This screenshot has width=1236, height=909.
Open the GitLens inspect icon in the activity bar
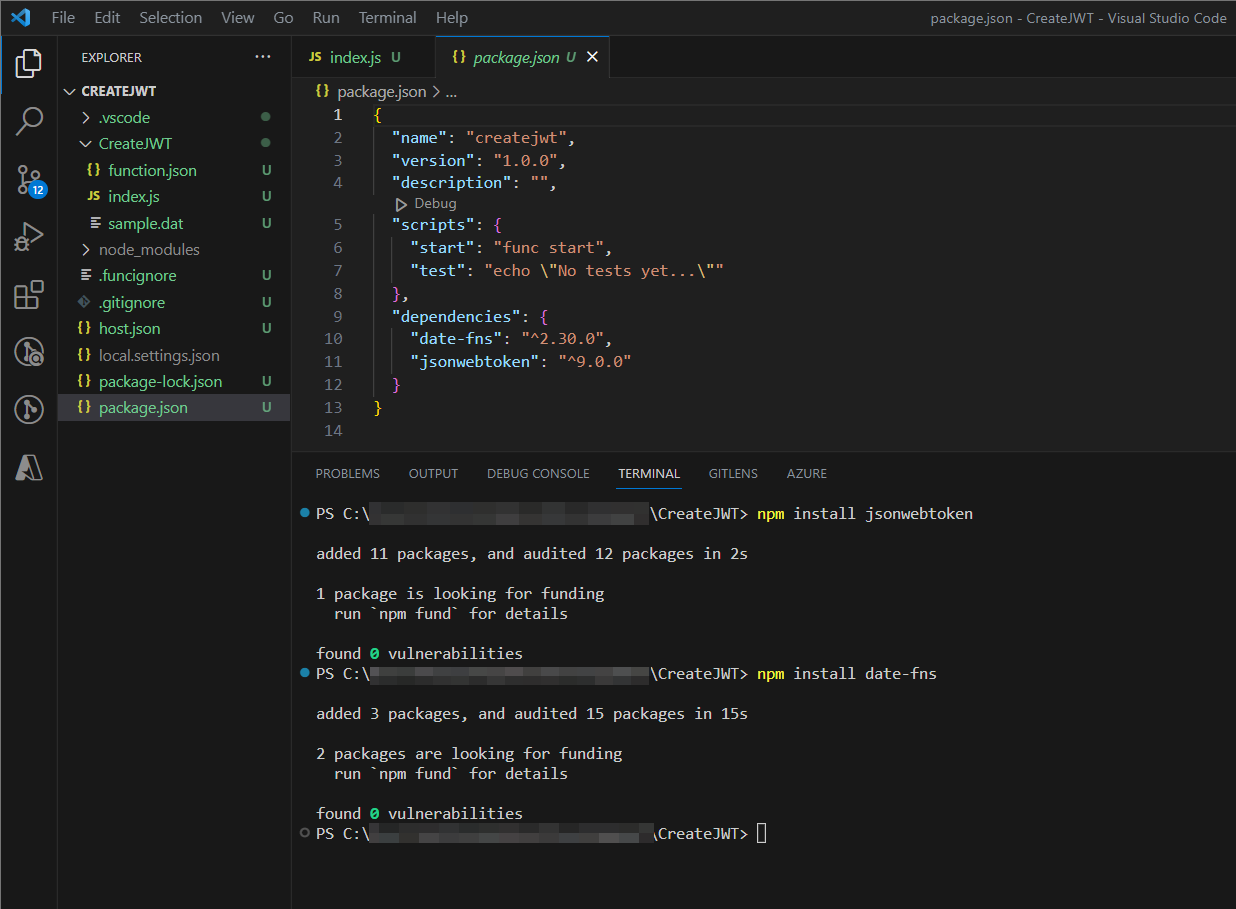click(29, 352)
